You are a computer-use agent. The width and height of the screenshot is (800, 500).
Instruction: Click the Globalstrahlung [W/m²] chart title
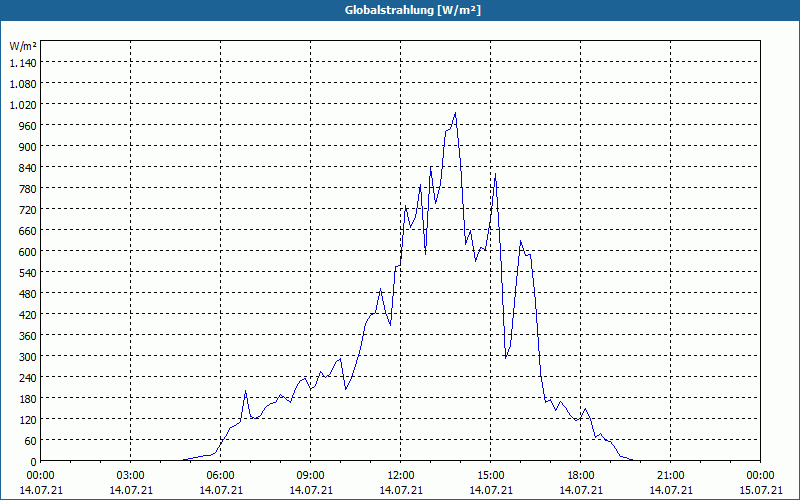(x=412, y=10)
